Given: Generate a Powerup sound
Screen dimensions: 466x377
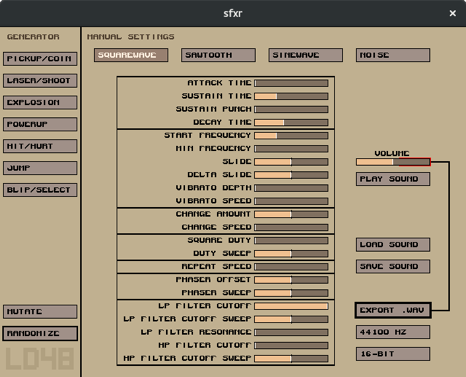Looking at the screenshot, I should [40, 124].
